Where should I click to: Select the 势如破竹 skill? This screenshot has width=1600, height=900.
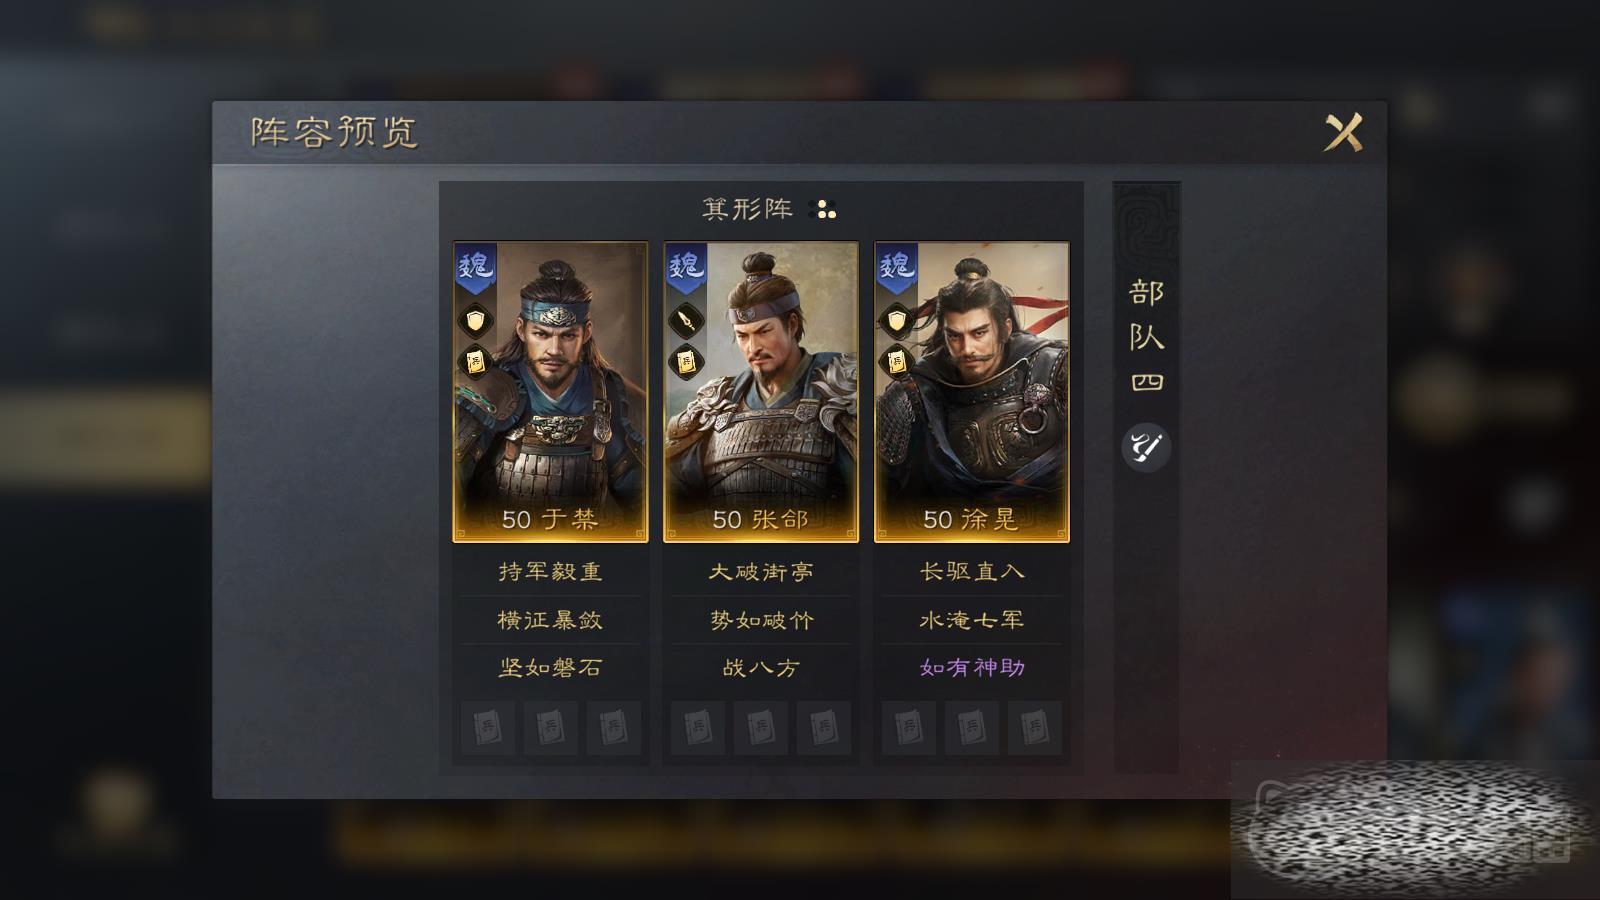point(761,620)
